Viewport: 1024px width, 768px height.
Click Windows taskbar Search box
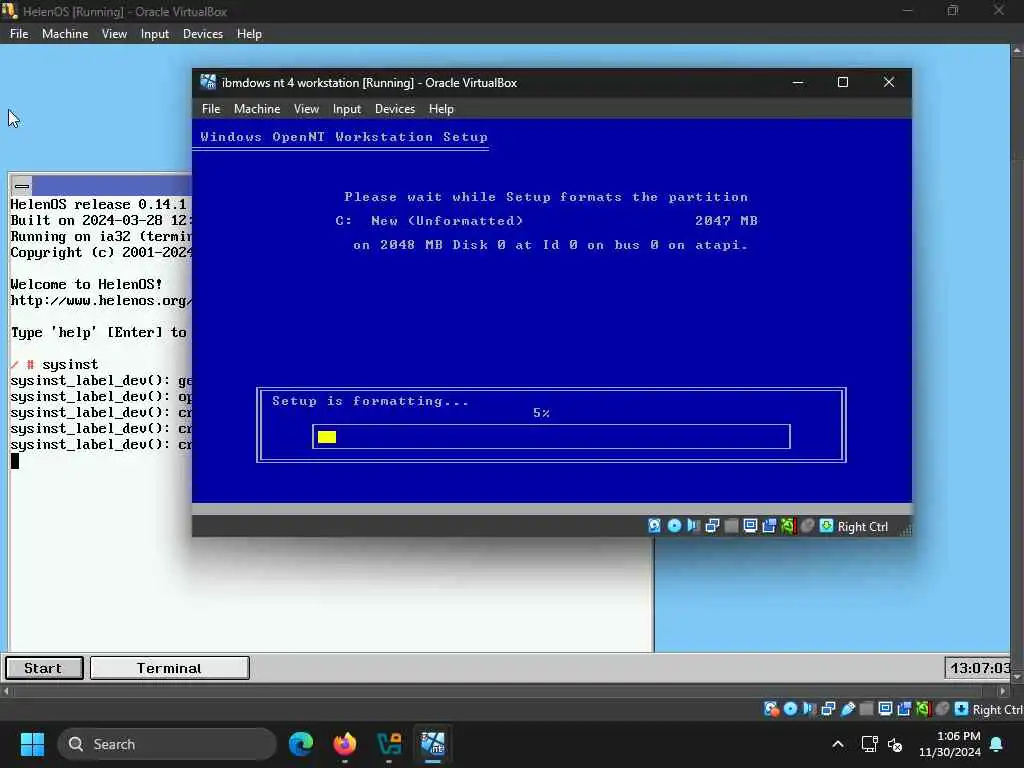pyautogui.click(x=167, y=744)
